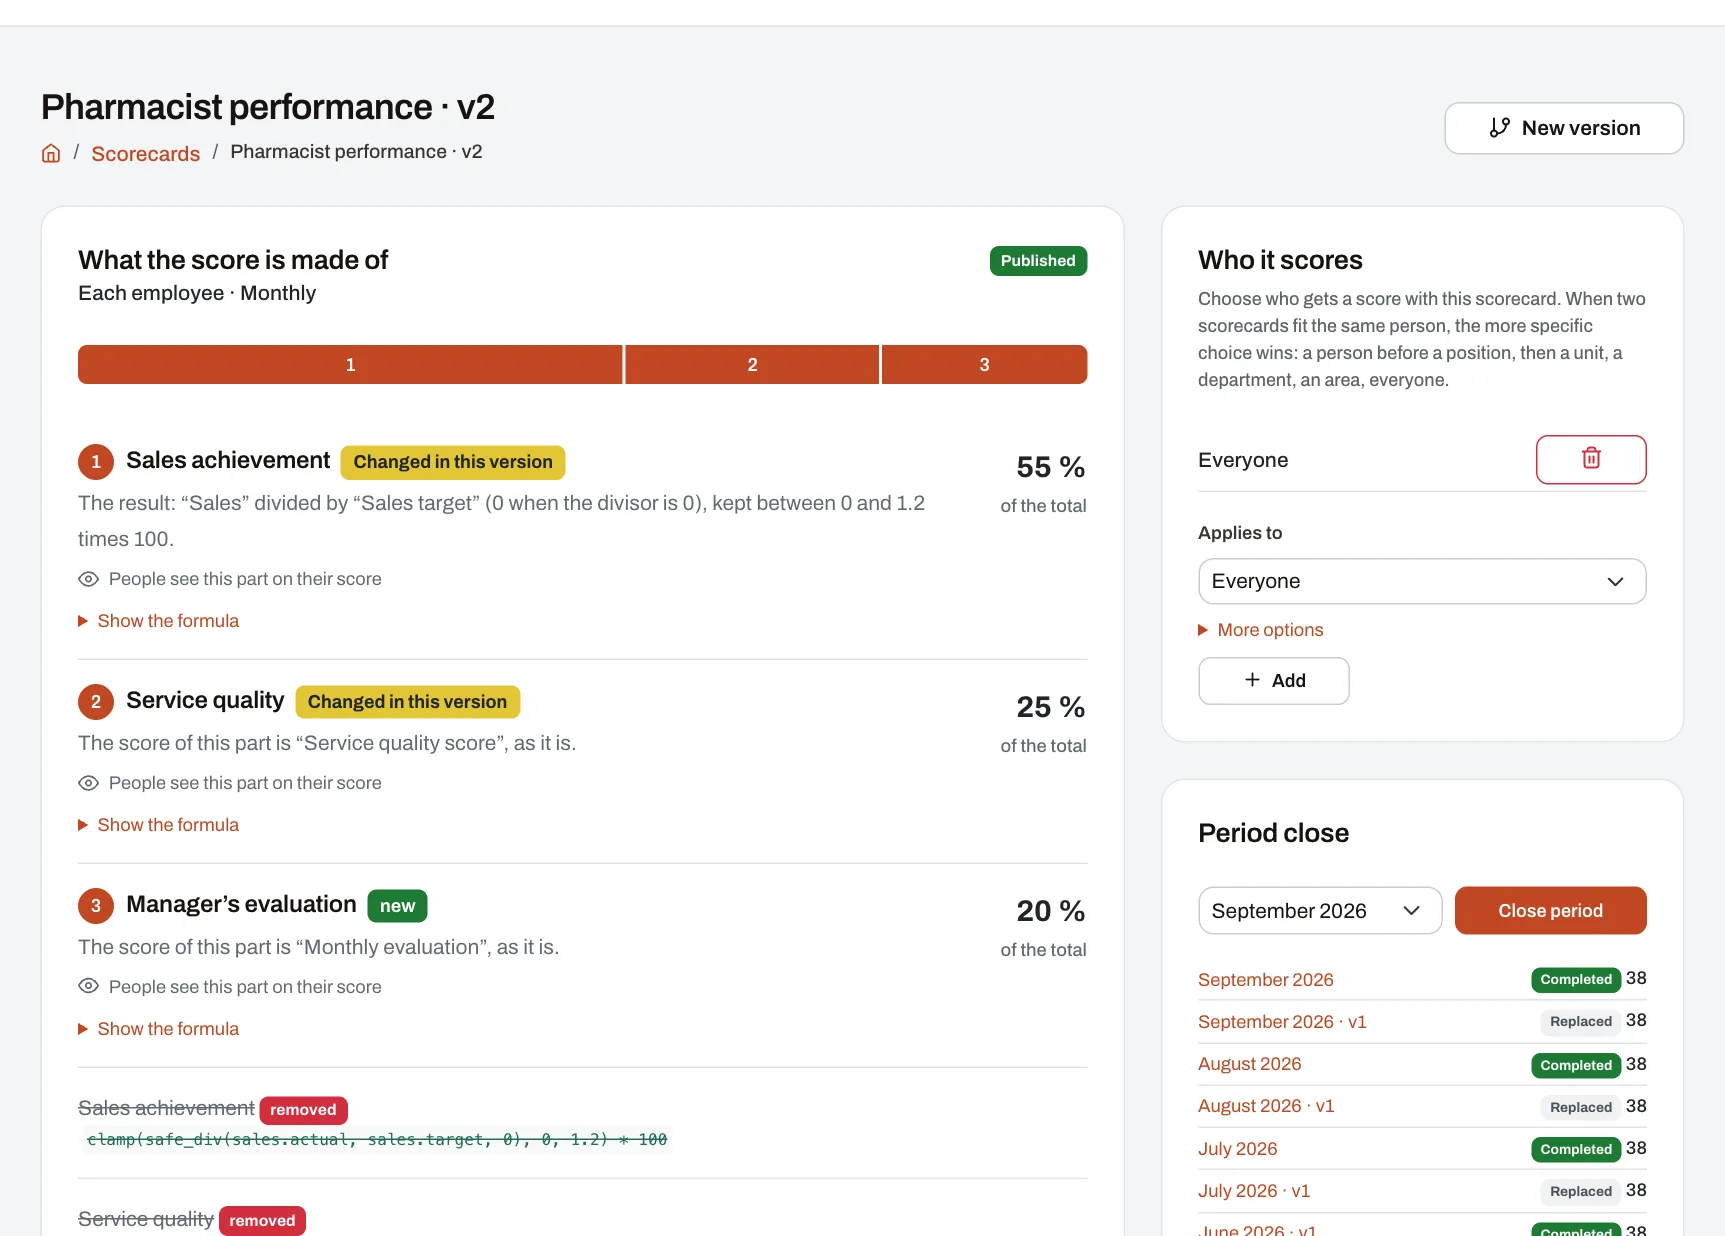Screen dimensions: 1725x1236
Task: Click the Add button in Who it scores
Action: [1273, 680]
